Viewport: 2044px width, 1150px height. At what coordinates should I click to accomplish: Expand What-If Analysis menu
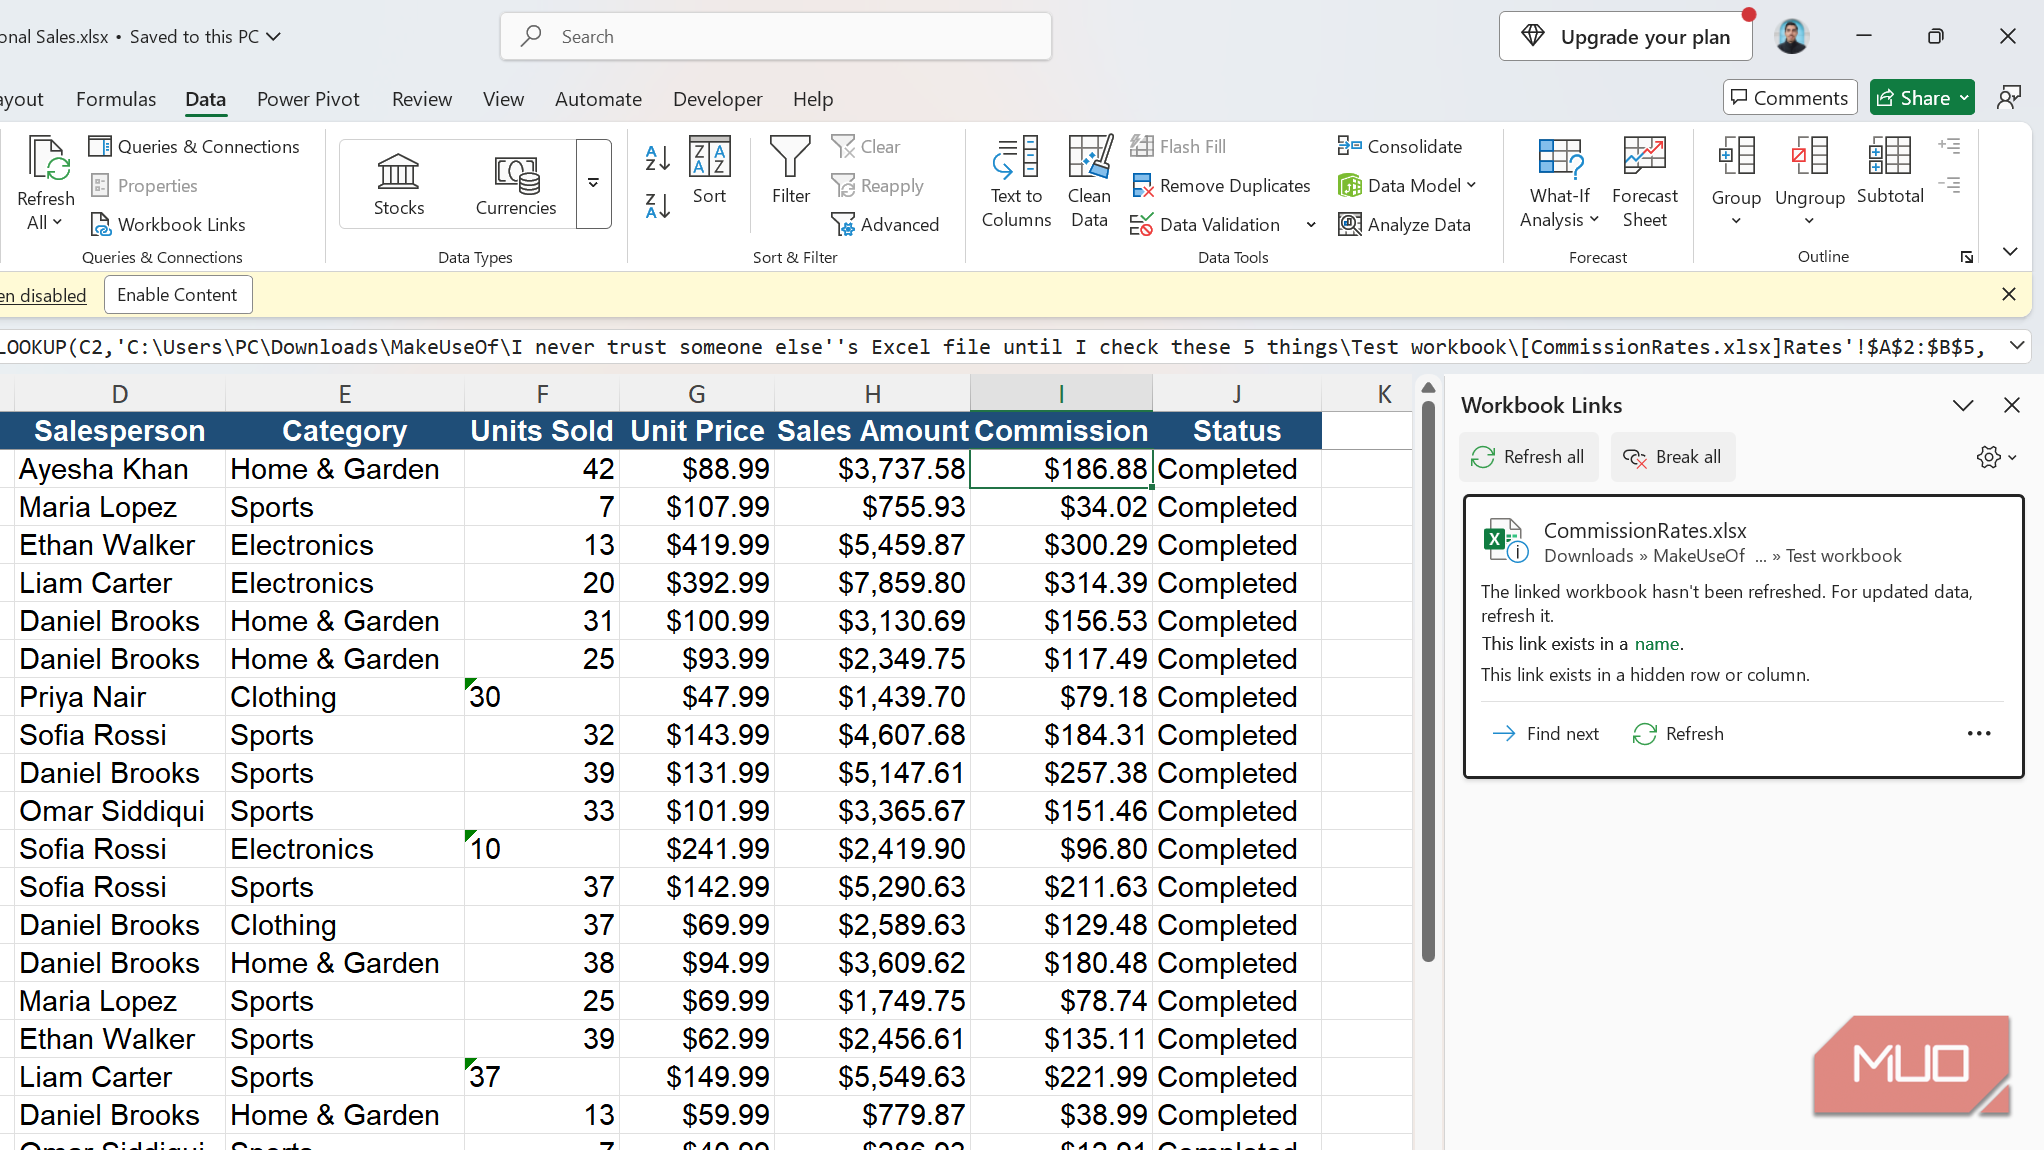(1559, 183)
